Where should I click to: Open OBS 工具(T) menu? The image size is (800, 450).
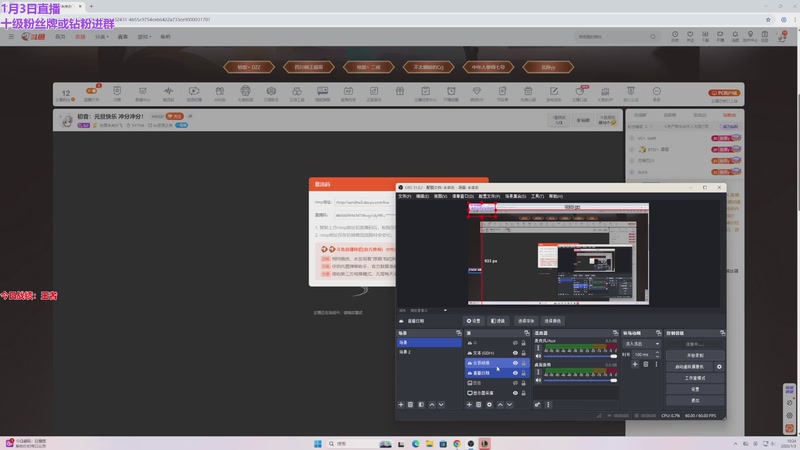538,196
